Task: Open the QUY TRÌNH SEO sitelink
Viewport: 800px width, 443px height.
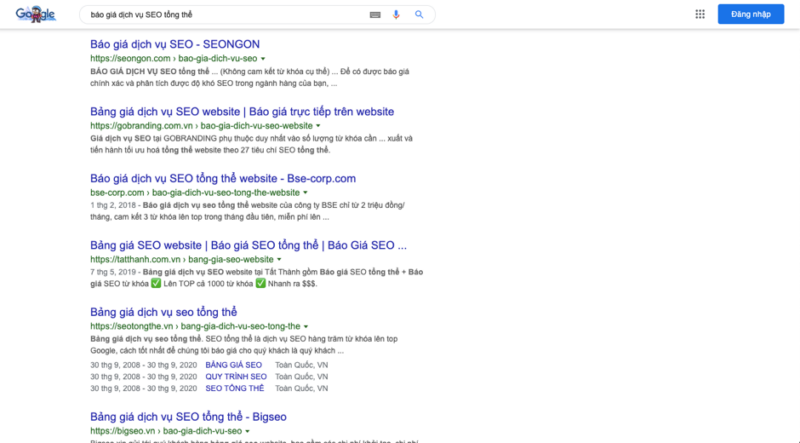Action: point(236,377)
